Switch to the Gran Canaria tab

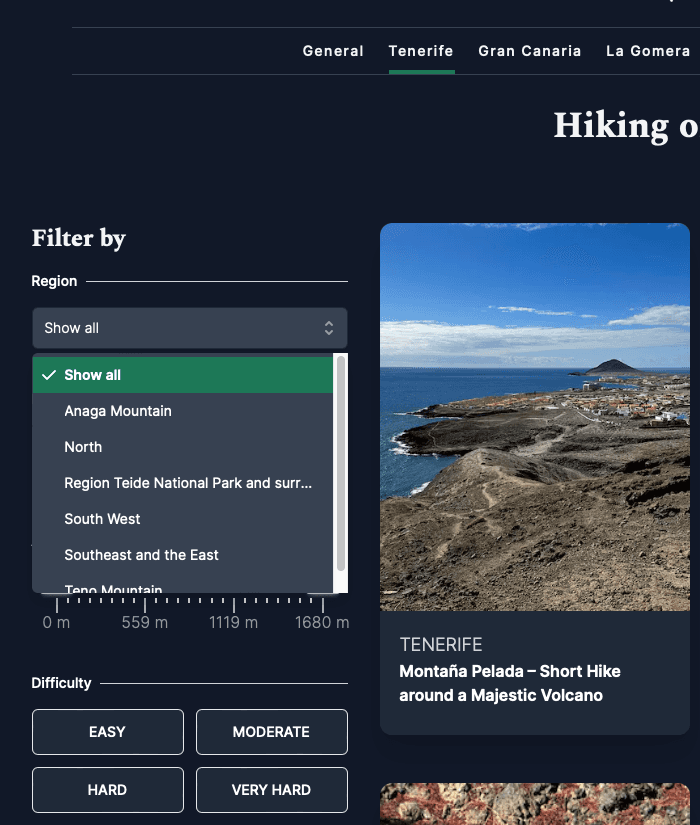(x=529, y=51)
